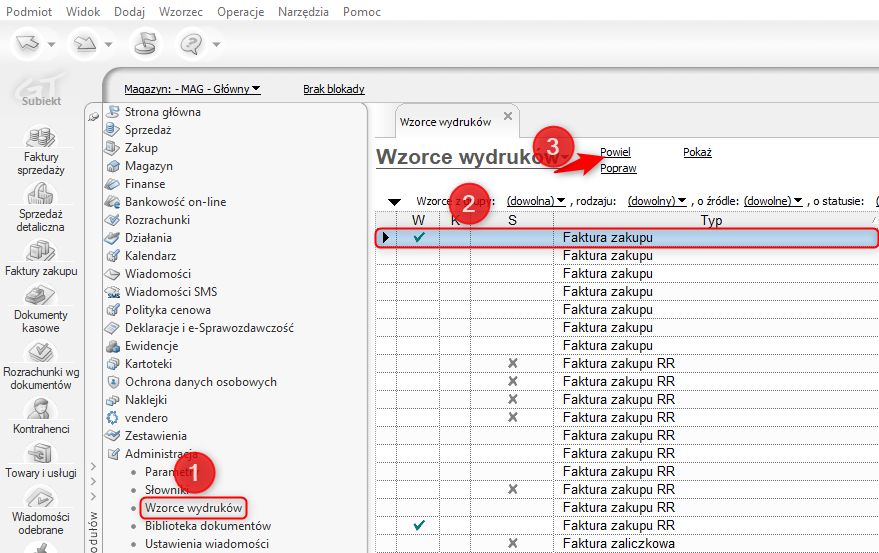879x553 pixels.
Task: Toggle W checkmark on selected Faktura zakupu row
Action: [419, 237]
